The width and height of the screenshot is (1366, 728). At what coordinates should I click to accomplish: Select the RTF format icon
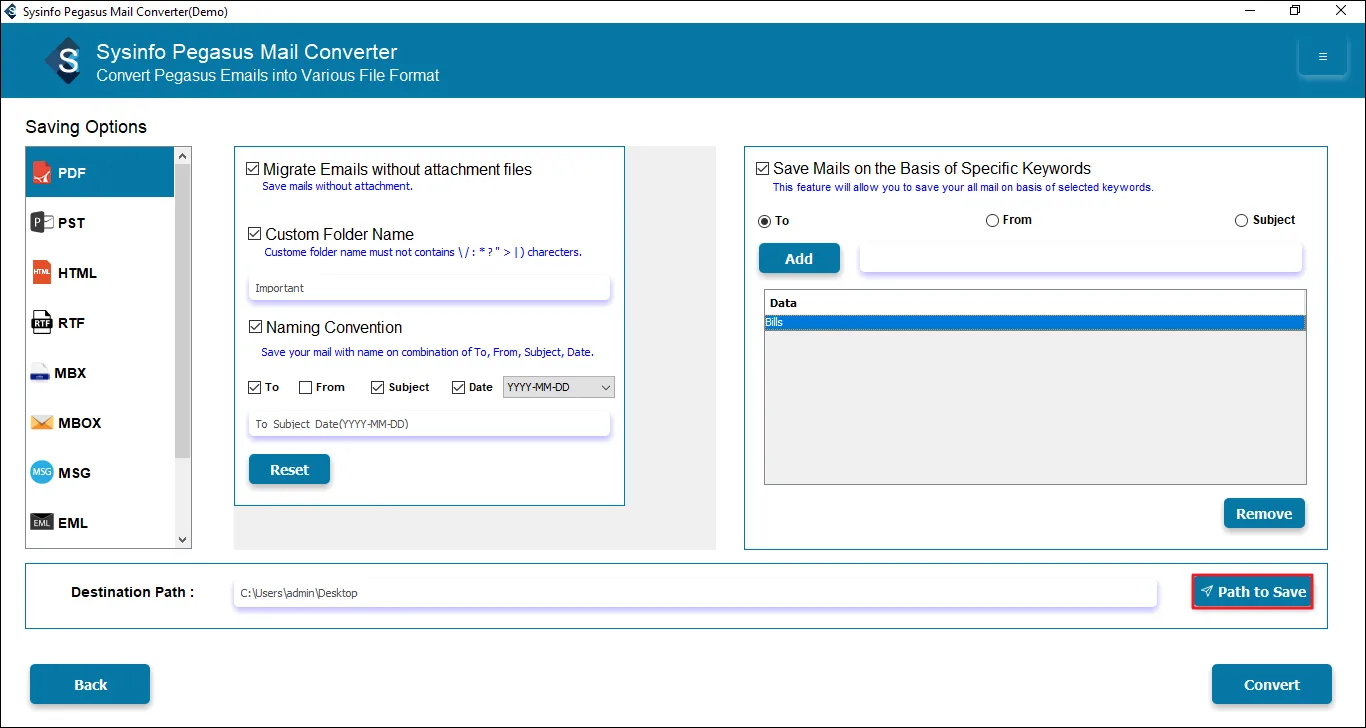[42, 323]
